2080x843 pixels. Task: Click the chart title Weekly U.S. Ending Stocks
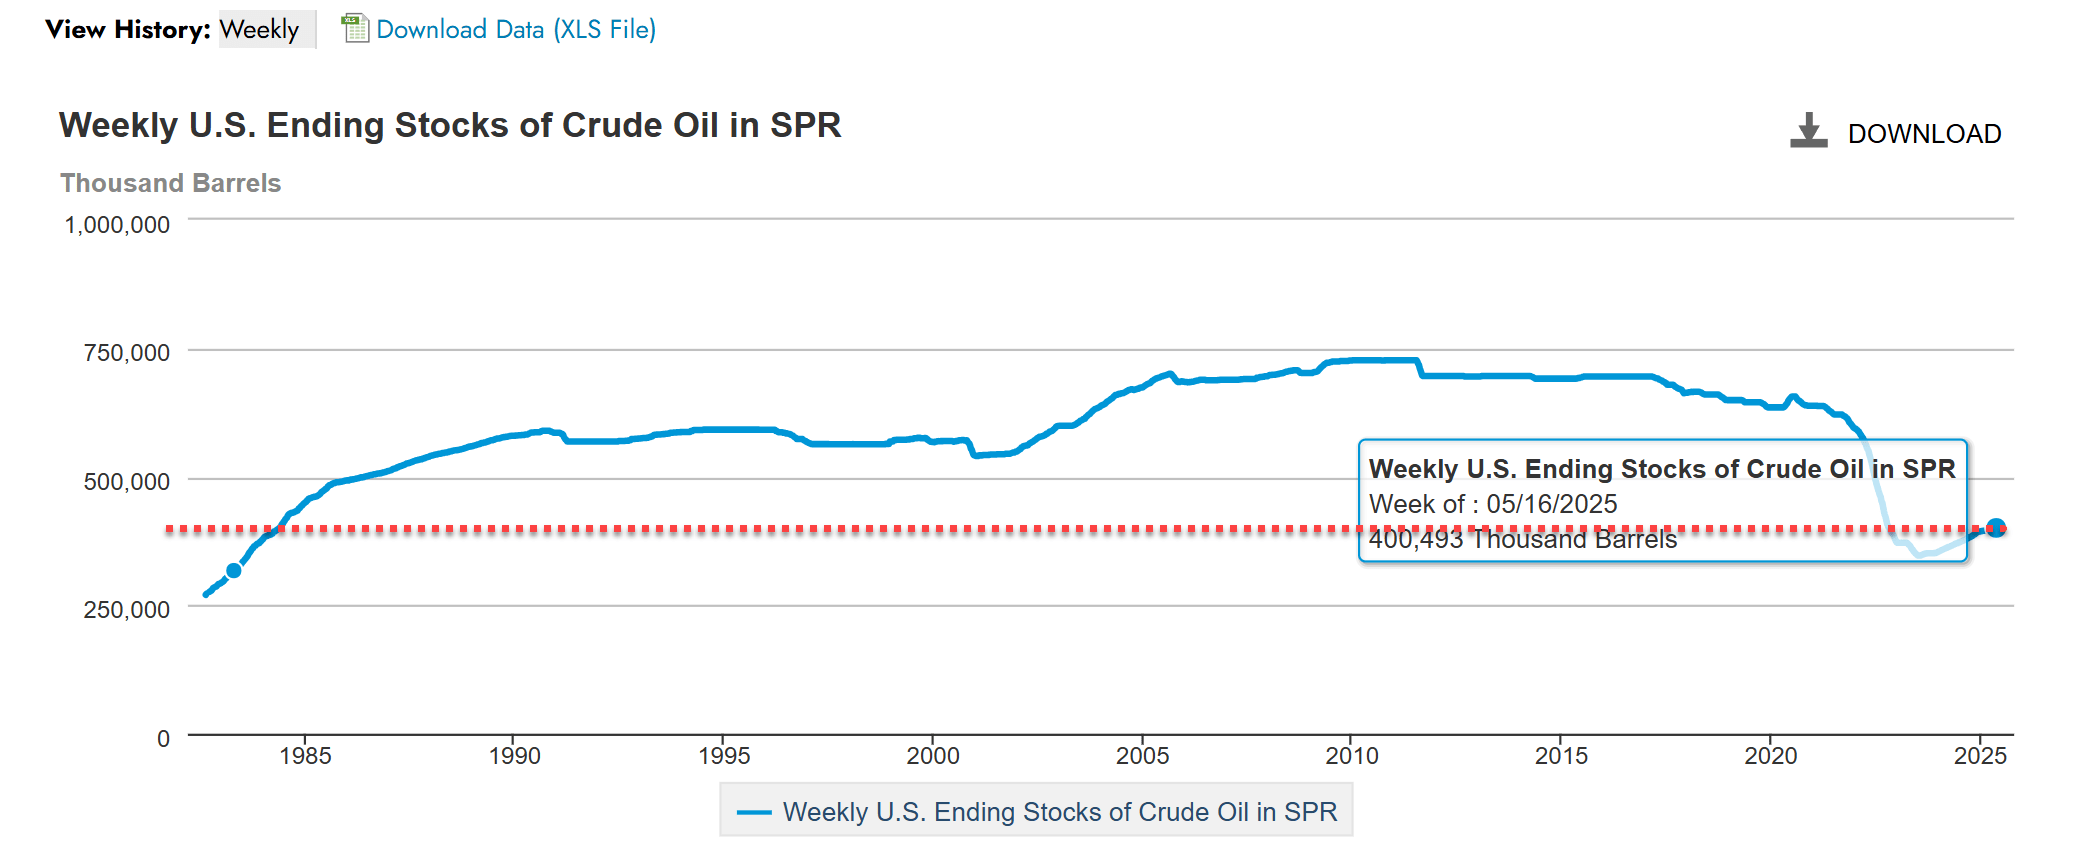click(450, 126)
